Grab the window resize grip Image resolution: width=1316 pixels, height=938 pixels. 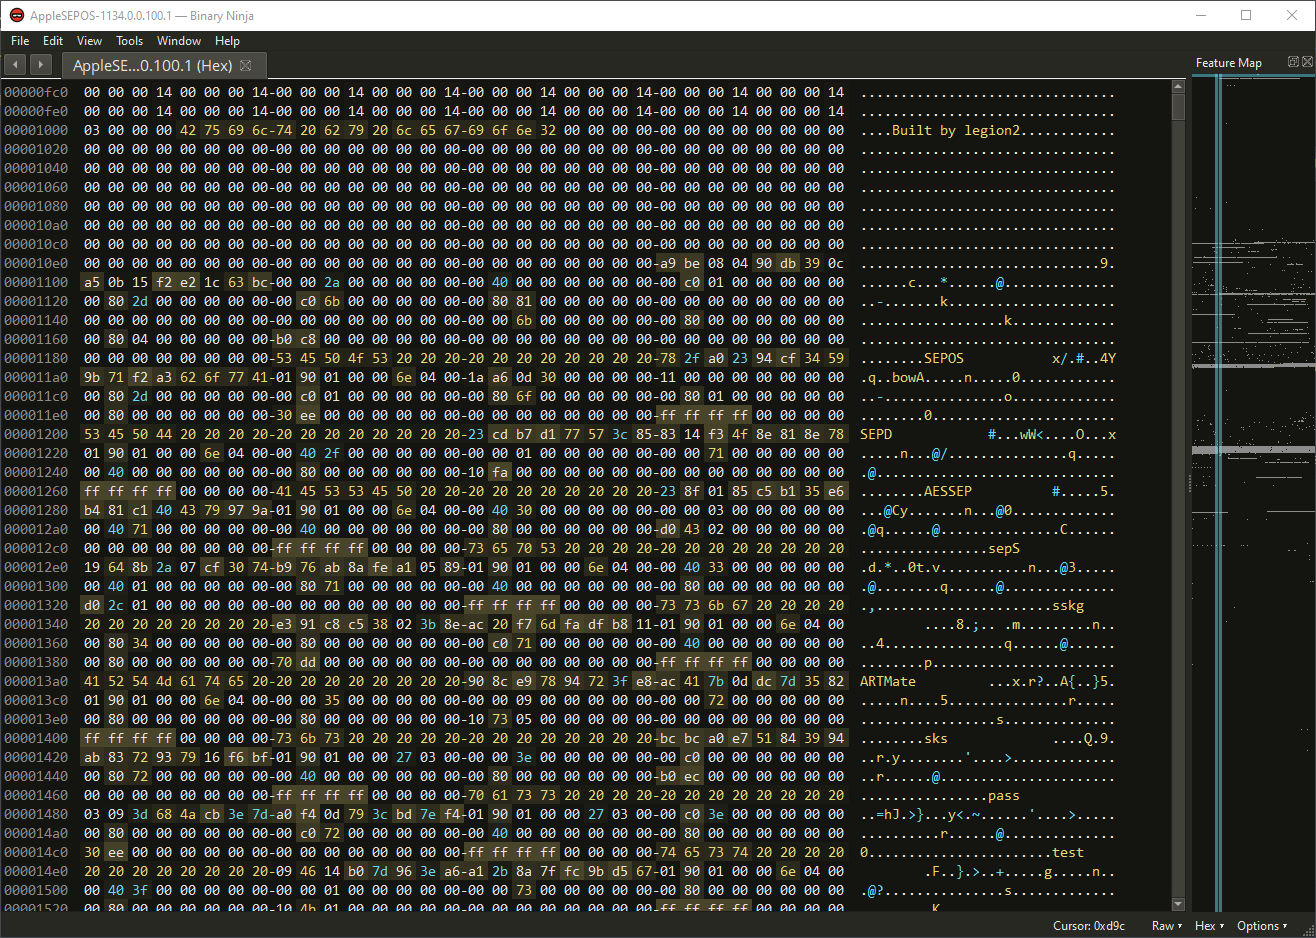[1308, 930]
